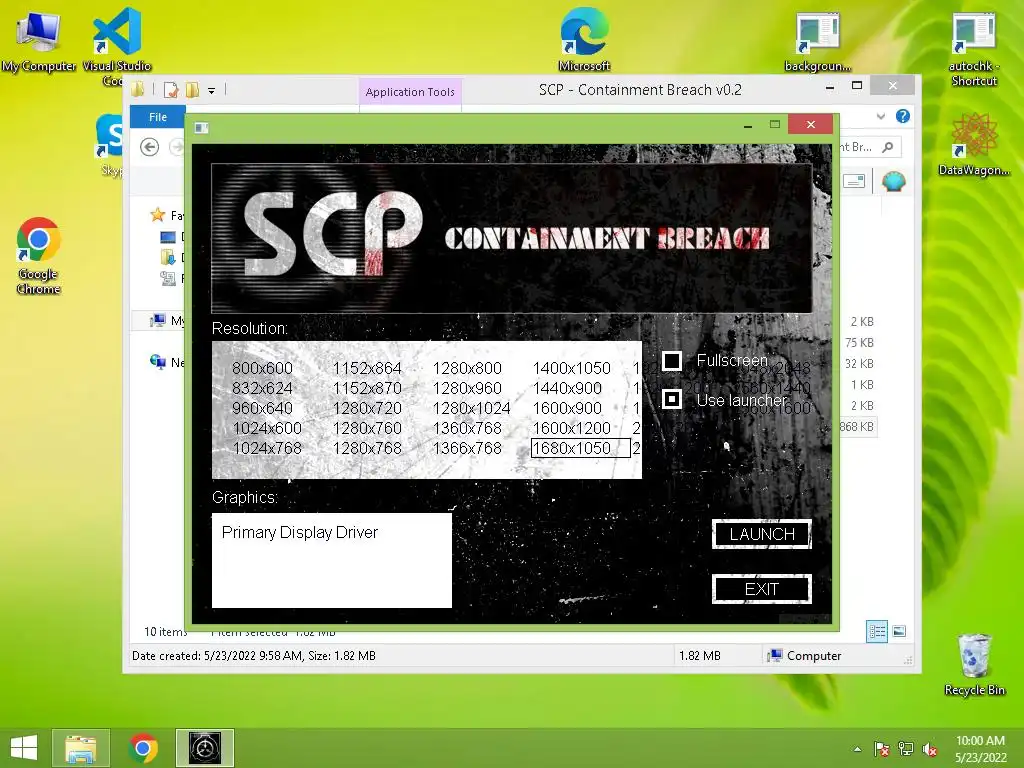This screenshot has height=768, width=1024.
Task: Open Chrome from the taskbar
Action: tap(143, 748)
